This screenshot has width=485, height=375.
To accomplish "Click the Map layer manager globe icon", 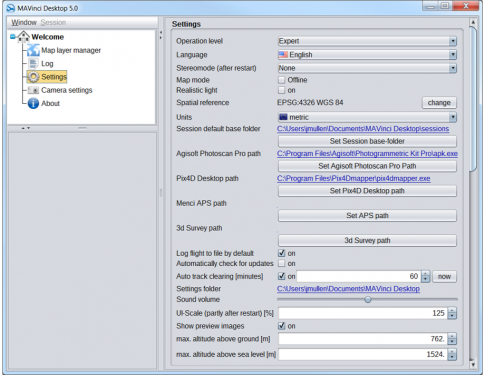I will click(33, 50).
